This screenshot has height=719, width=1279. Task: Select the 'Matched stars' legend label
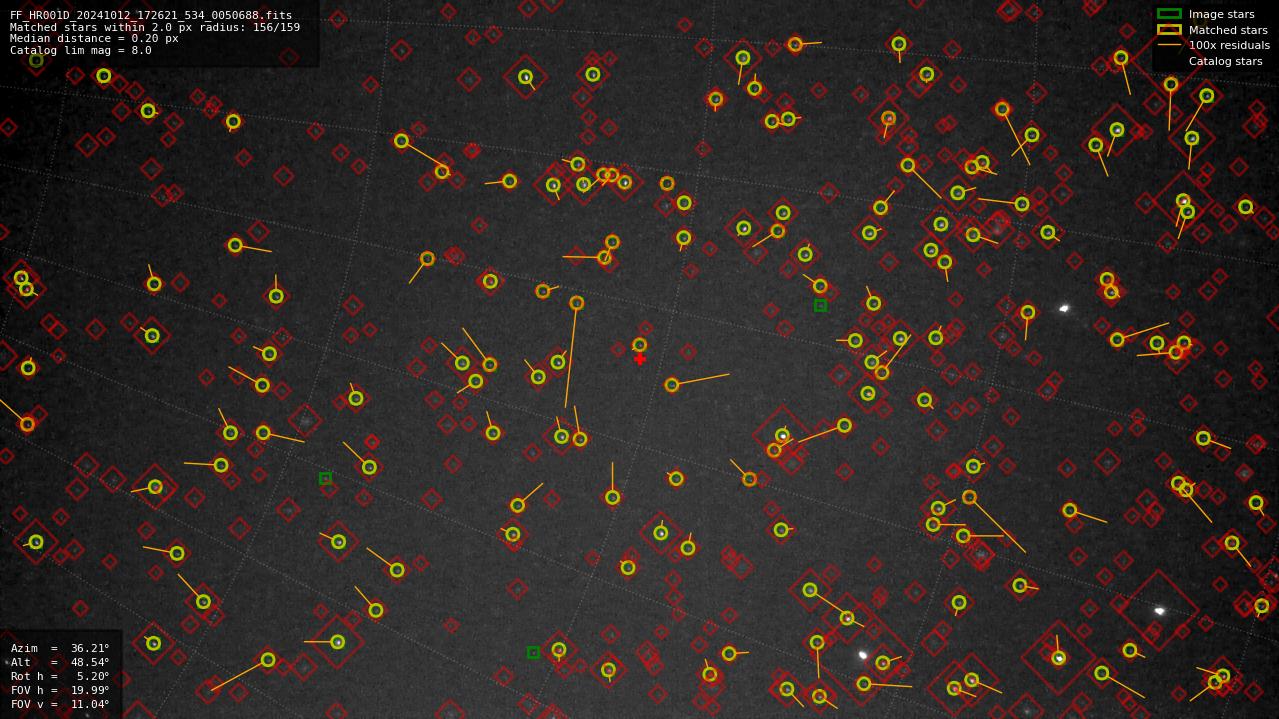pyautogui.click(x=1228, y=30)
